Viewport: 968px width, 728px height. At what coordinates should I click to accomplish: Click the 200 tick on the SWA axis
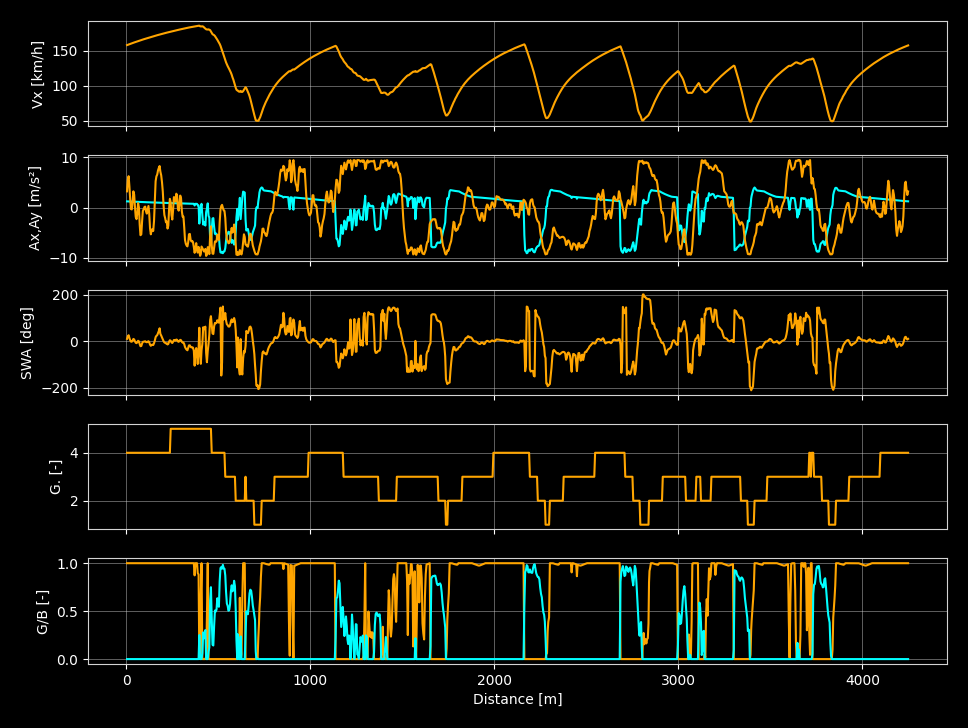coord(65,296)
